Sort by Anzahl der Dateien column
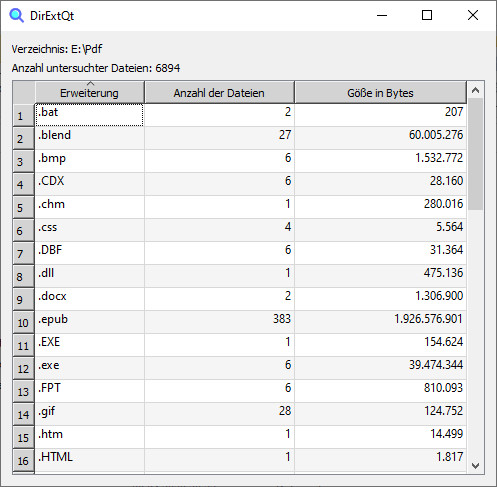Image resolution: width=497 pixels, height=487 pixels. tap(219, 92)
